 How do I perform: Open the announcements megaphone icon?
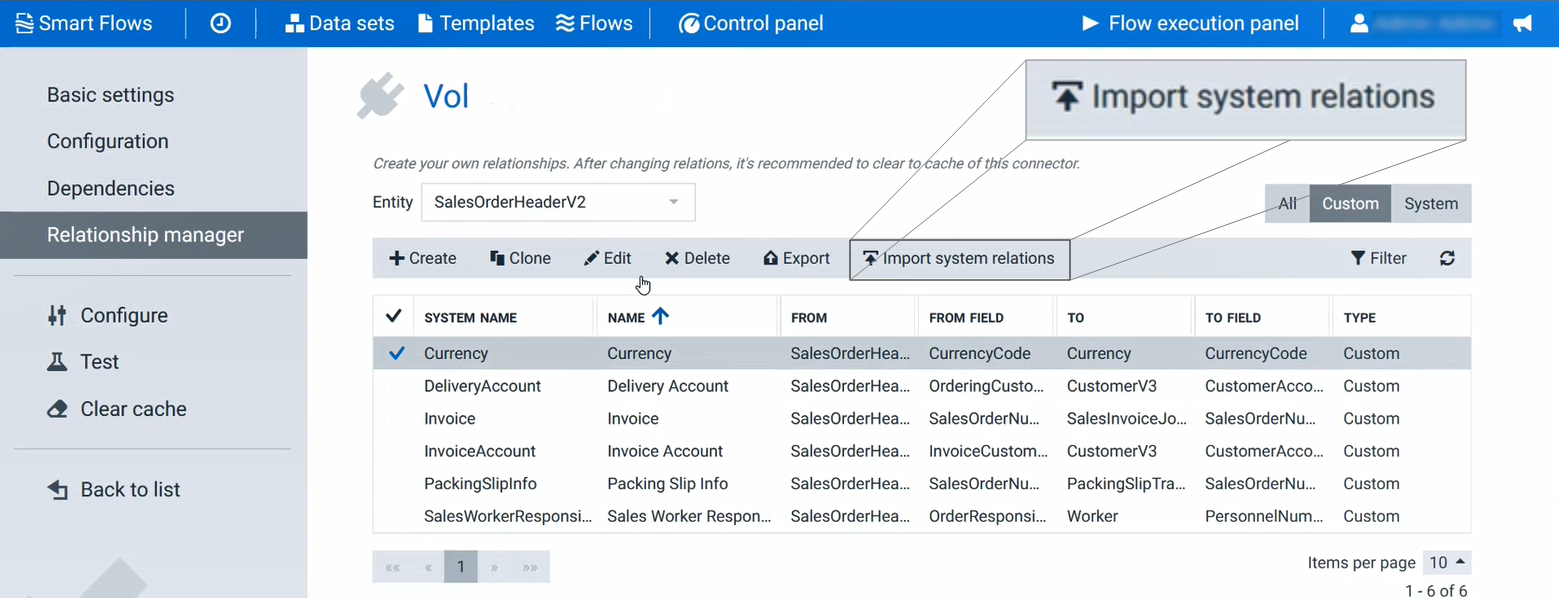(1523, 23)
